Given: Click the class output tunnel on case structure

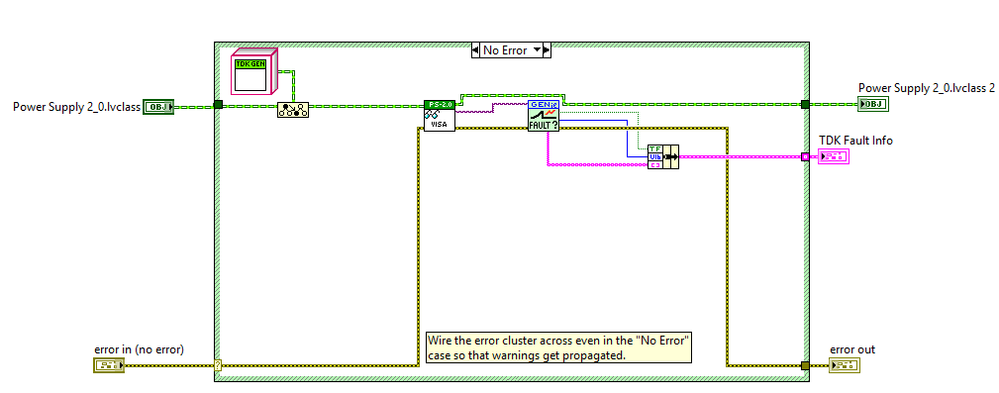Looking at the screenshot, I should click(805, 105).
